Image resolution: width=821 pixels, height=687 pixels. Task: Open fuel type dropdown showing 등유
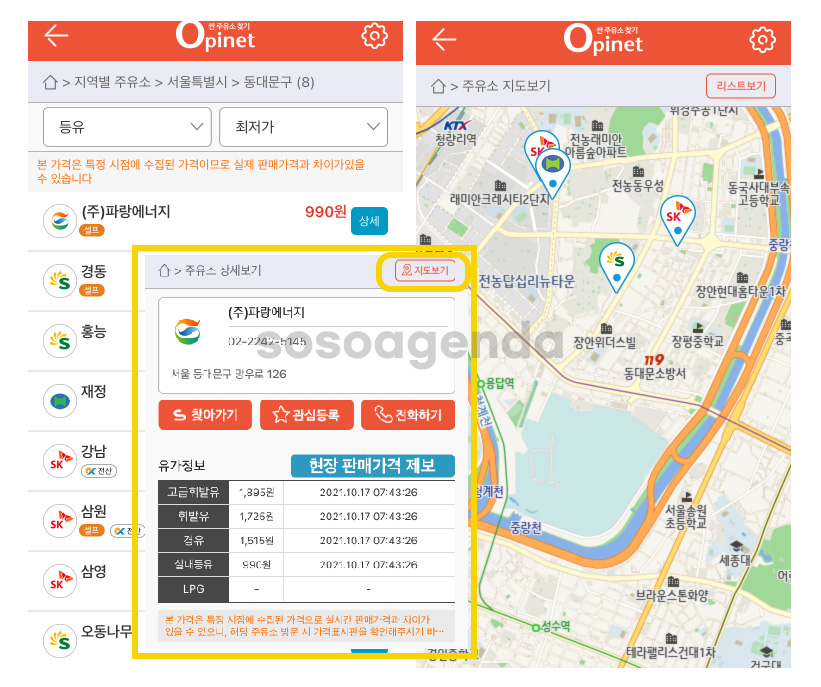click(x=127, y=127)
